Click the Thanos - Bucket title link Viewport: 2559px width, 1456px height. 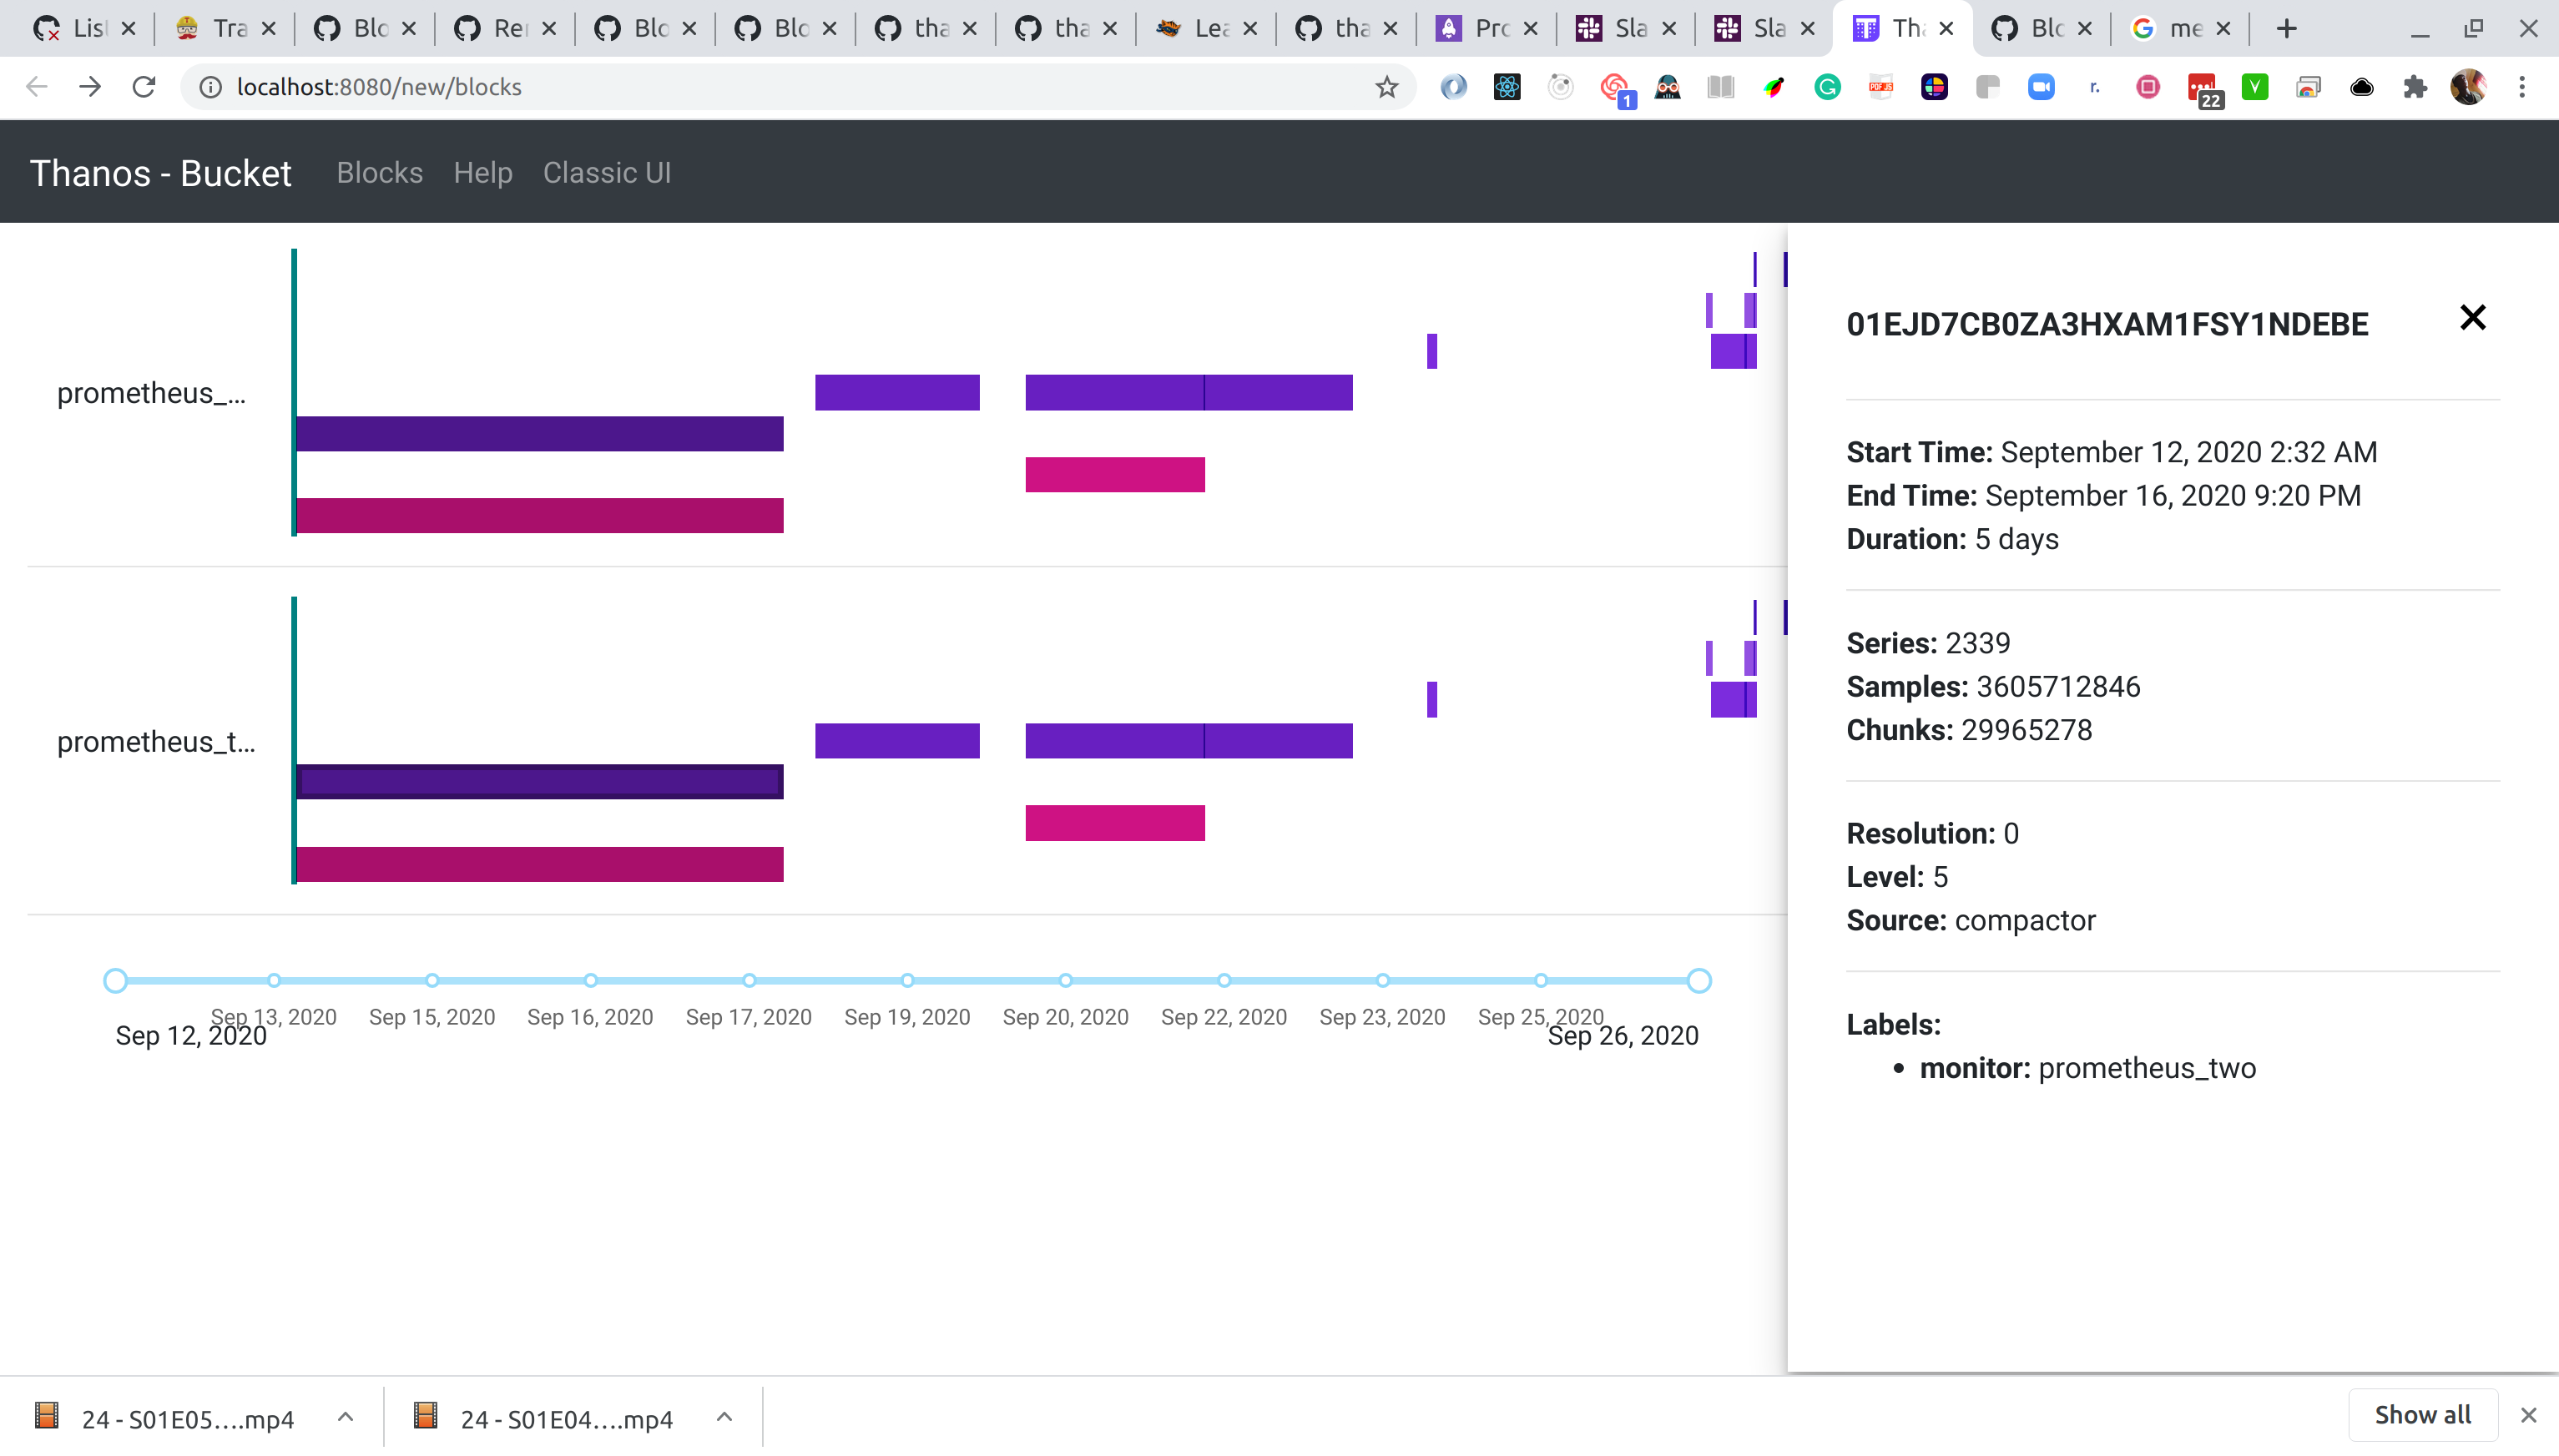coord(159,172)
